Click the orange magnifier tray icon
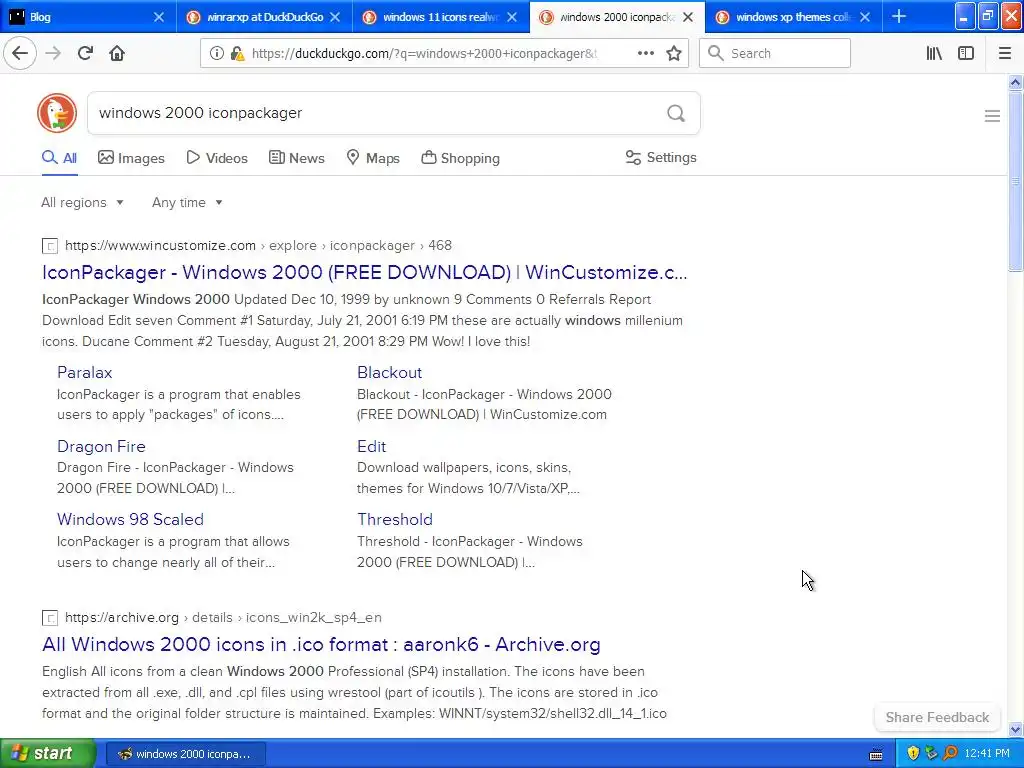1024x768 pixels. click(950, 753)
